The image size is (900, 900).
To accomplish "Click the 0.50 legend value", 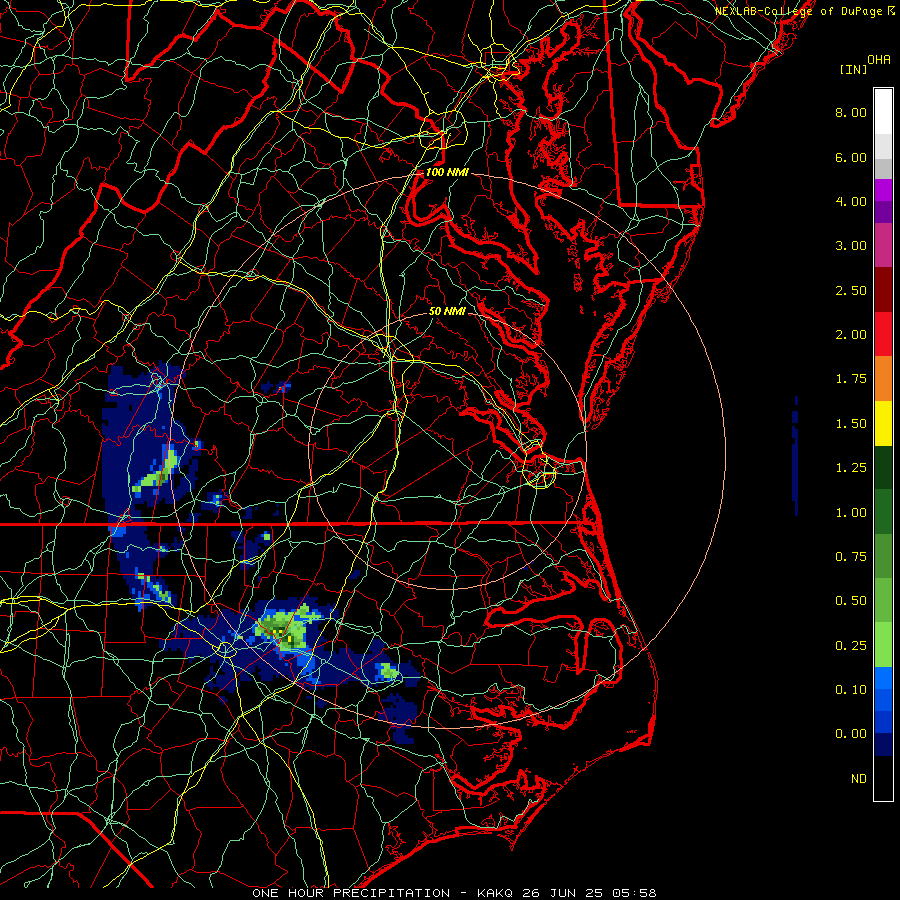I will (x=851, y=601).
